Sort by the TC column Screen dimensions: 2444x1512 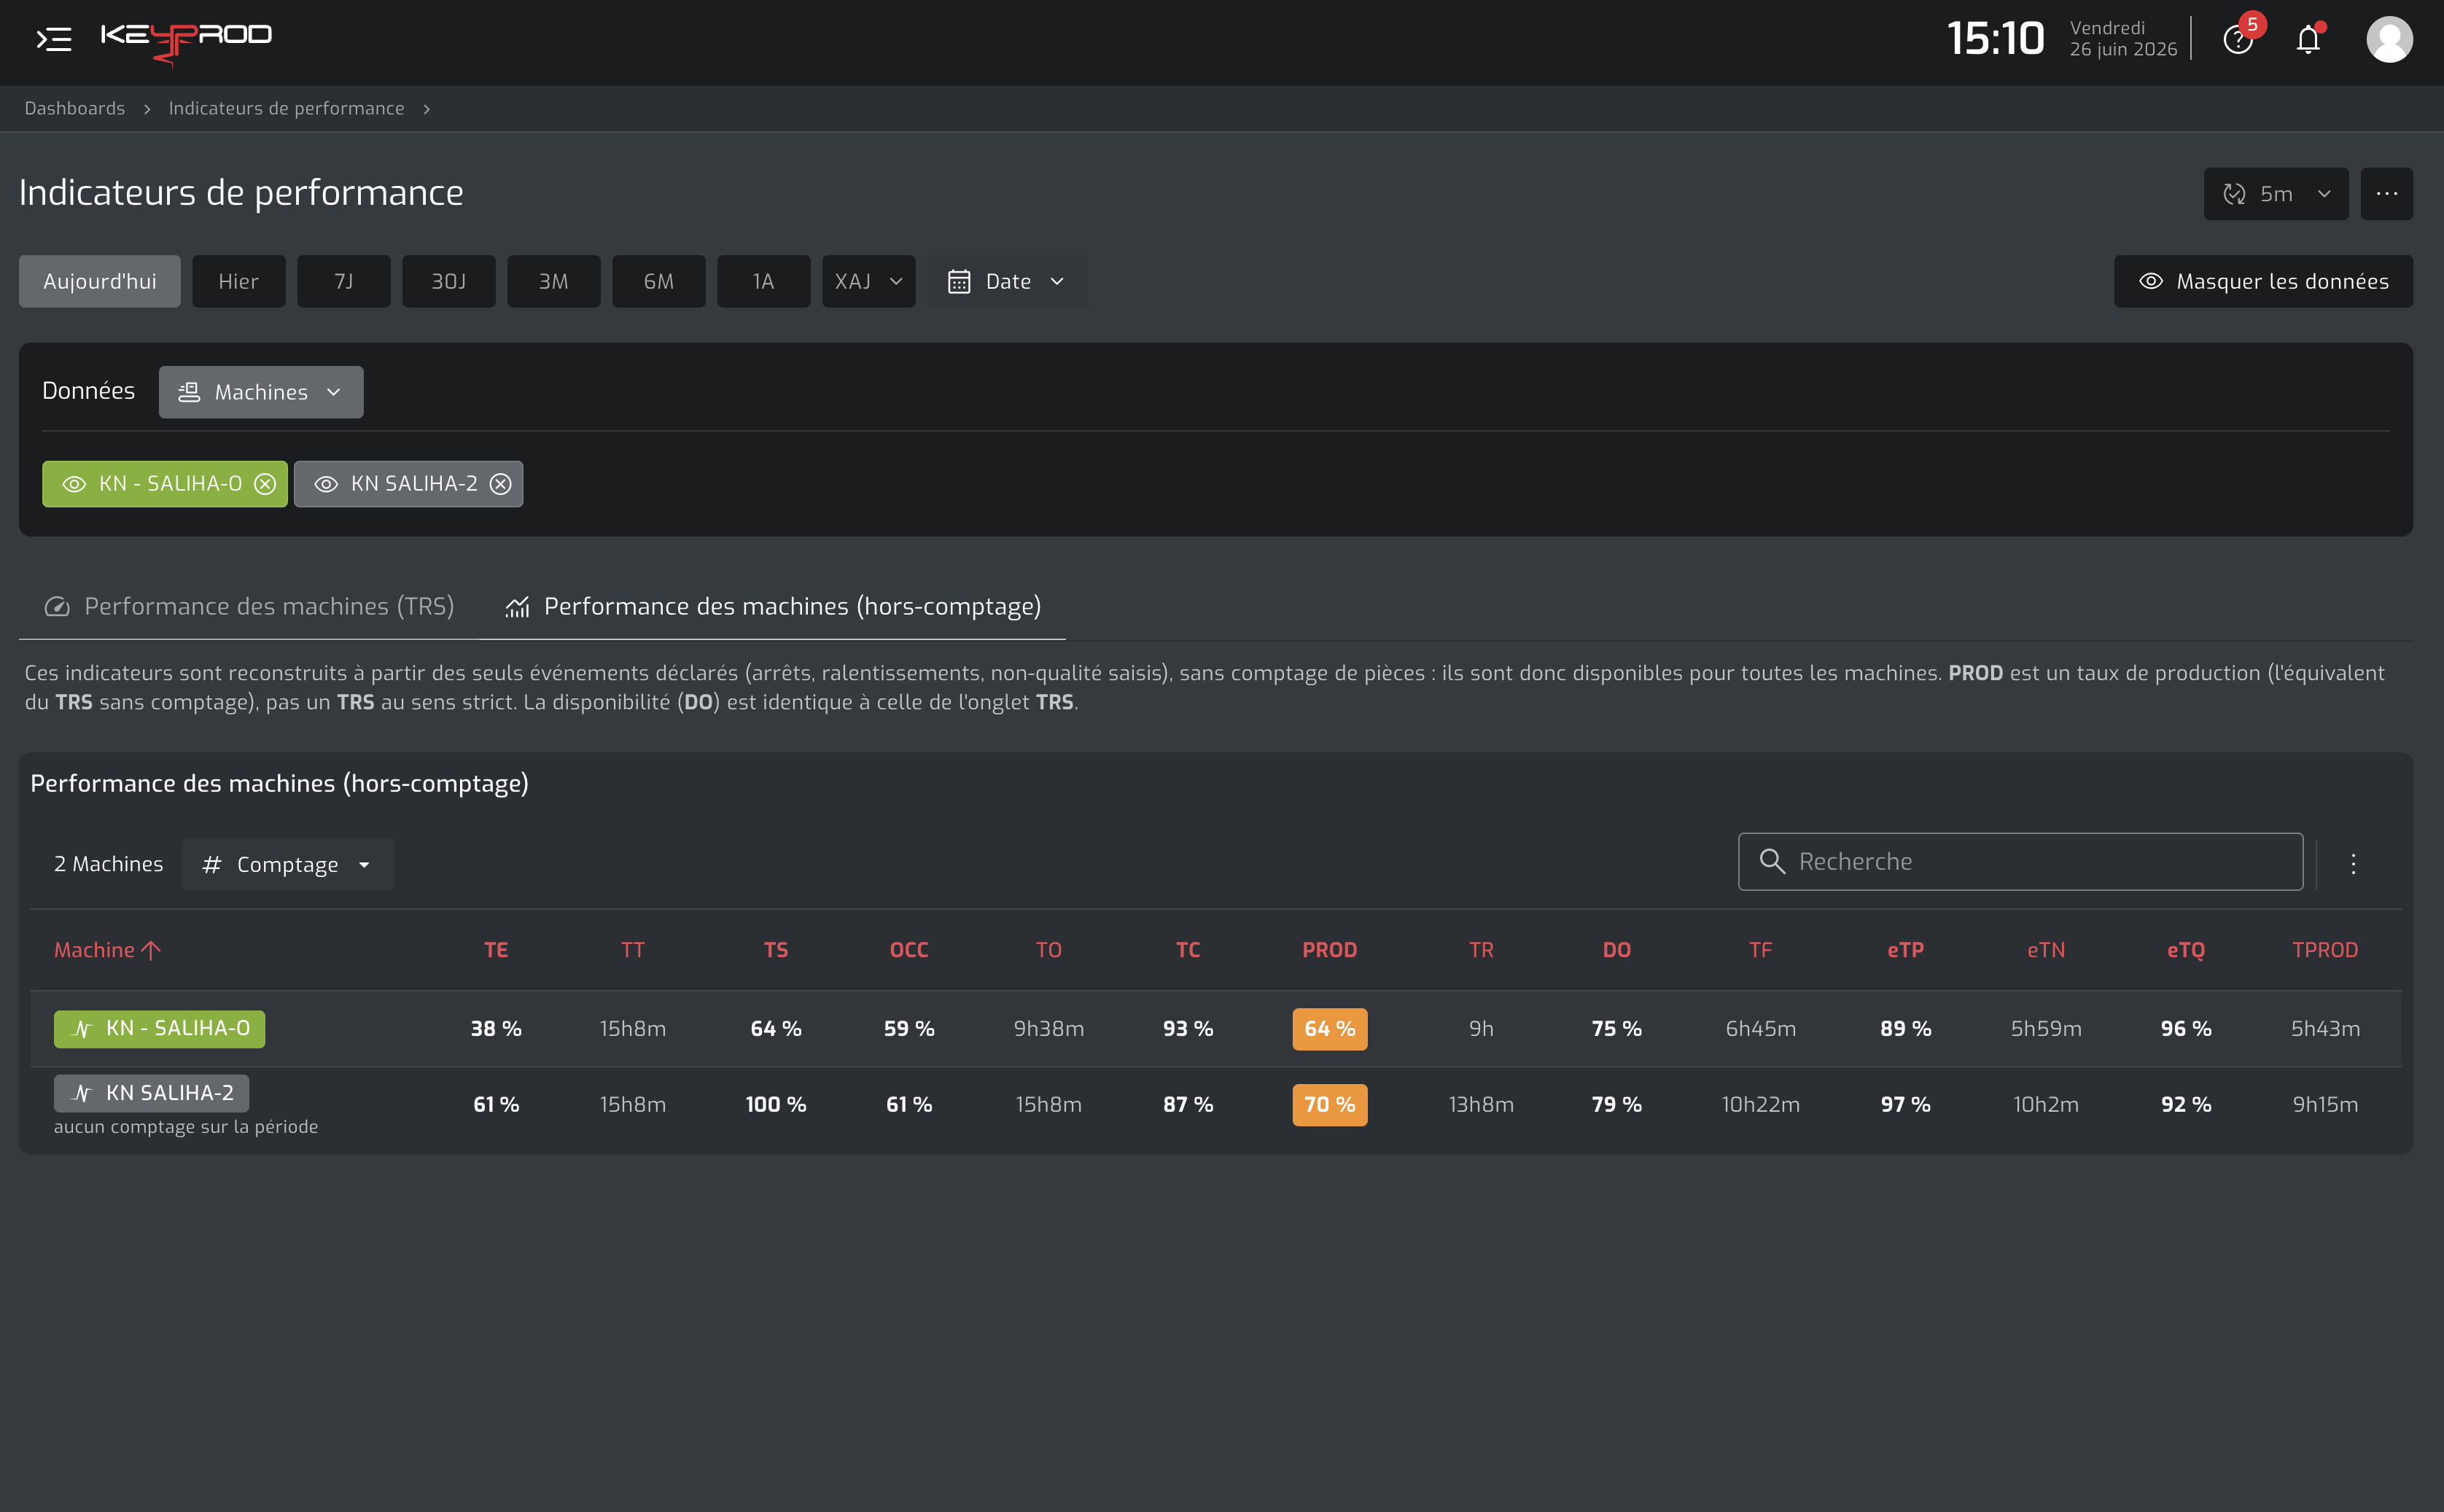tap(1188, 950)
